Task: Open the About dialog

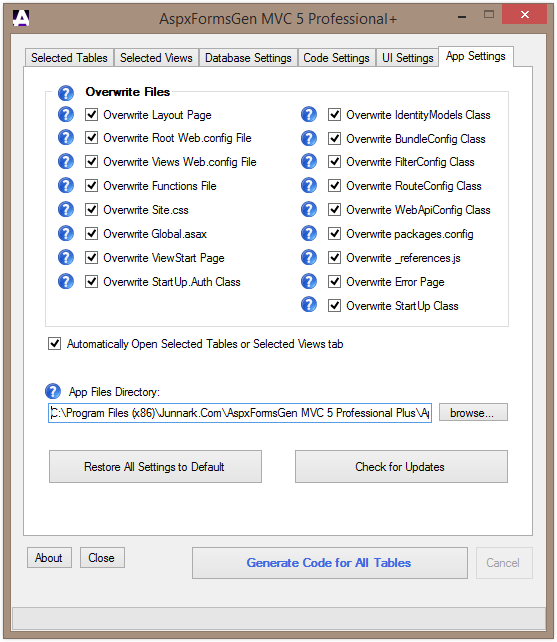Action: click(x=49, y=558)
